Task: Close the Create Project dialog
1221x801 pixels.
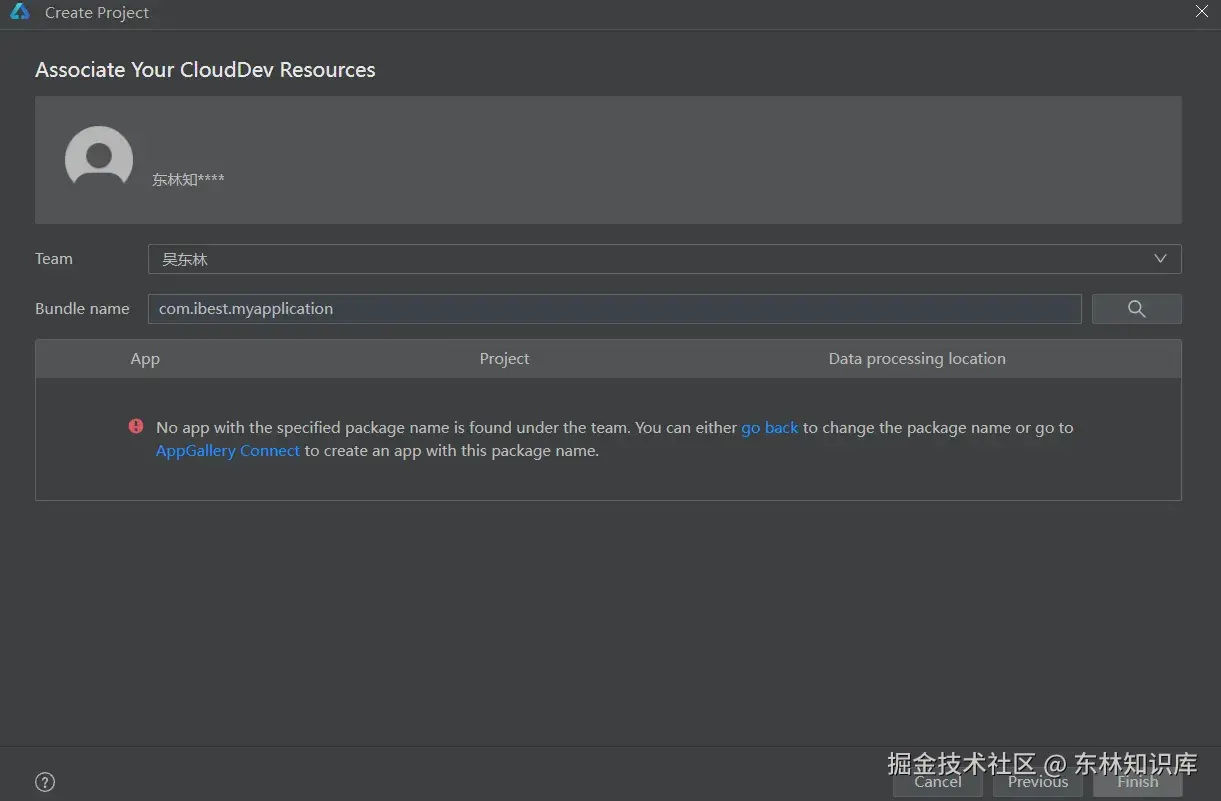Action: (x=1202, y=11)
